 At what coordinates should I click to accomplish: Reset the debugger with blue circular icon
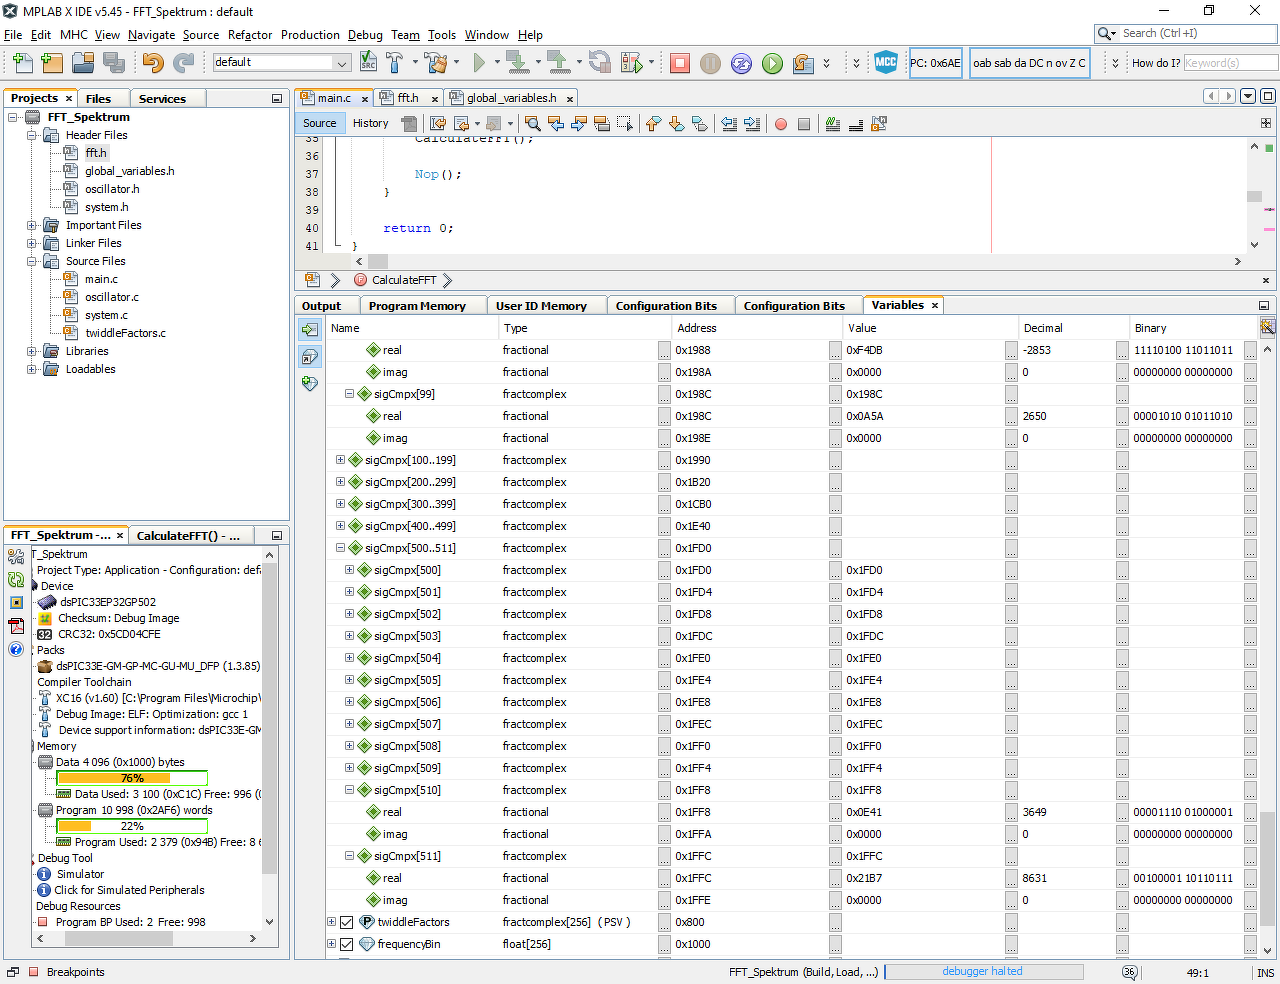(741, 63)
